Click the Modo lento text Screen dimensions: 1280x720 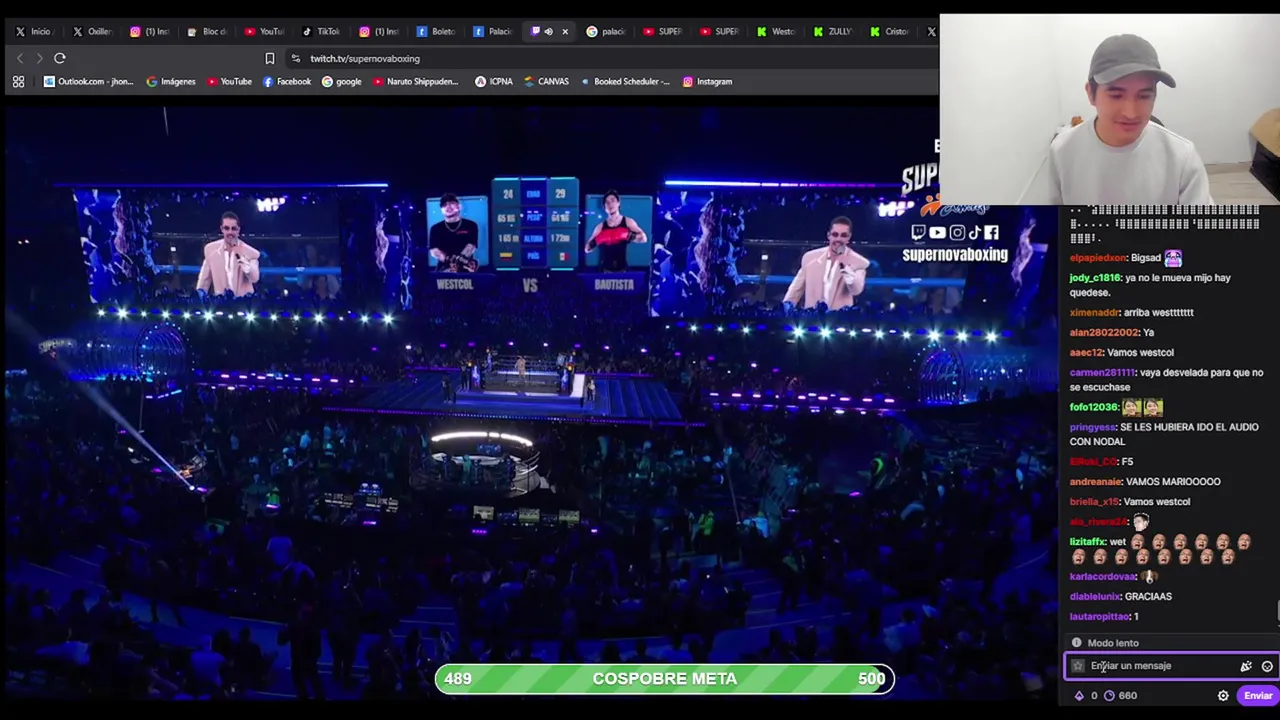point(1113,643)
